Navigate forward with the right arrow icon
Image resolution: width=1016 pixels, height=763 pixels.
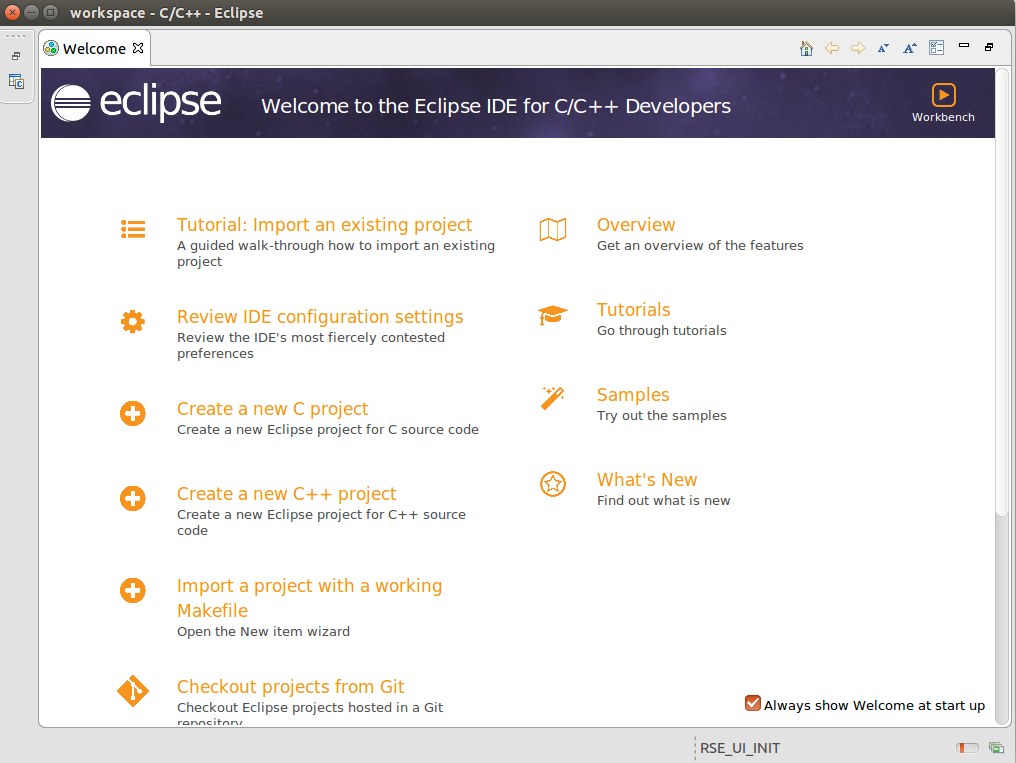[858, 48]
